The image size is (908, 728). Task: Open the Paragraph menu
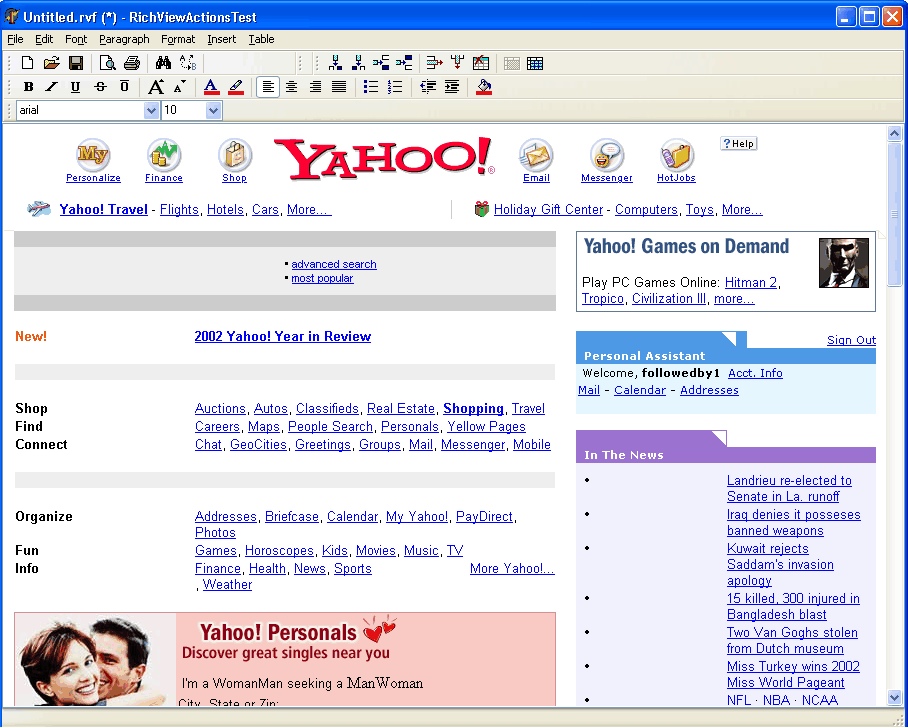(x=124, y=39)
